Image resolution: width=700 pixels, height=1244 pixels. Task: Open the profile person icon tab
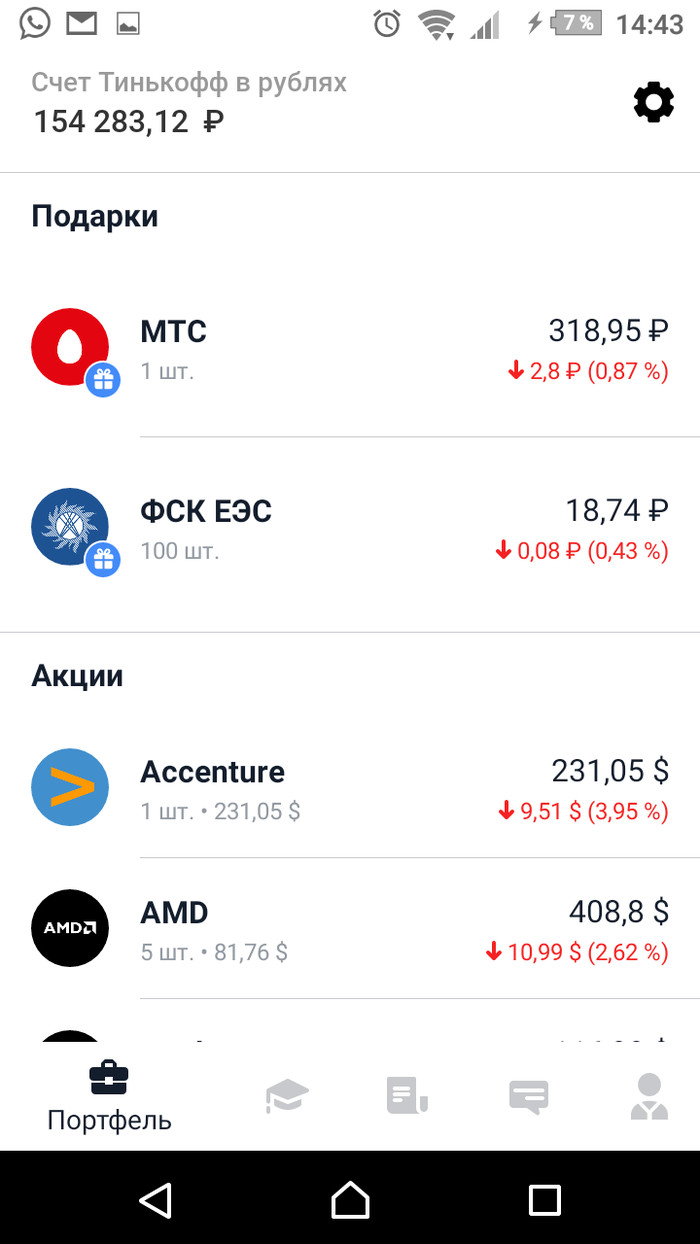click(649, 1096)
